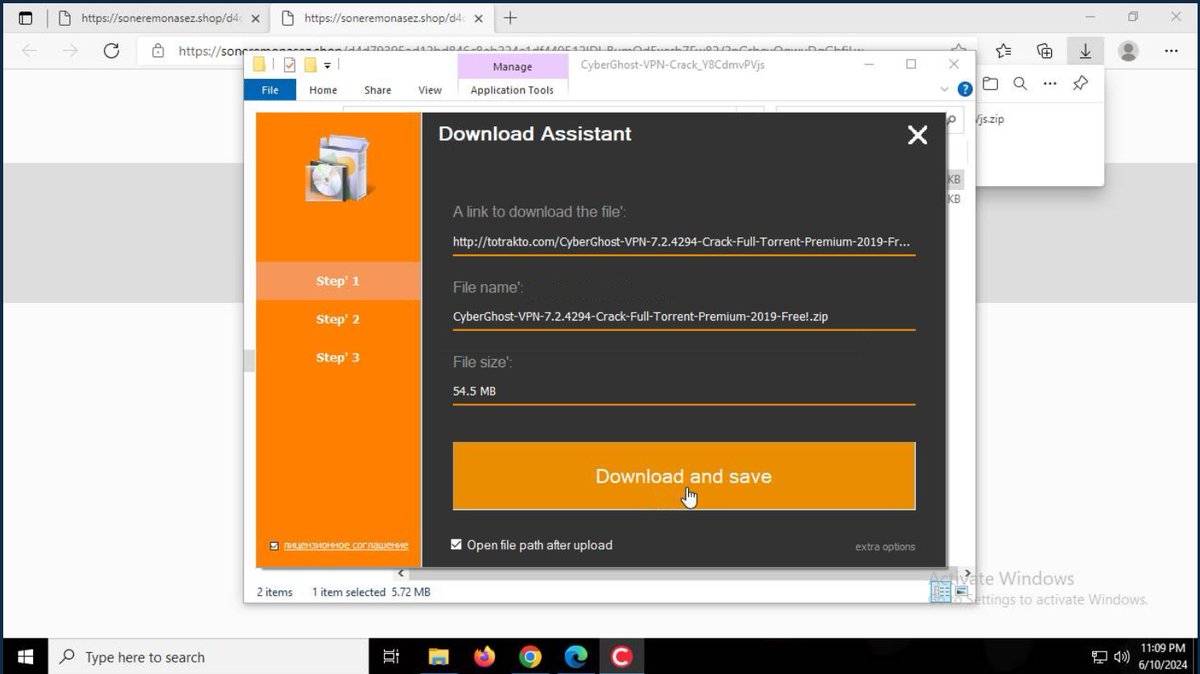Image resolution: width=1200 pixels, height=674 pixels.
Task: Open the File tab in File Explorer
Action: [x=270, y=90]
